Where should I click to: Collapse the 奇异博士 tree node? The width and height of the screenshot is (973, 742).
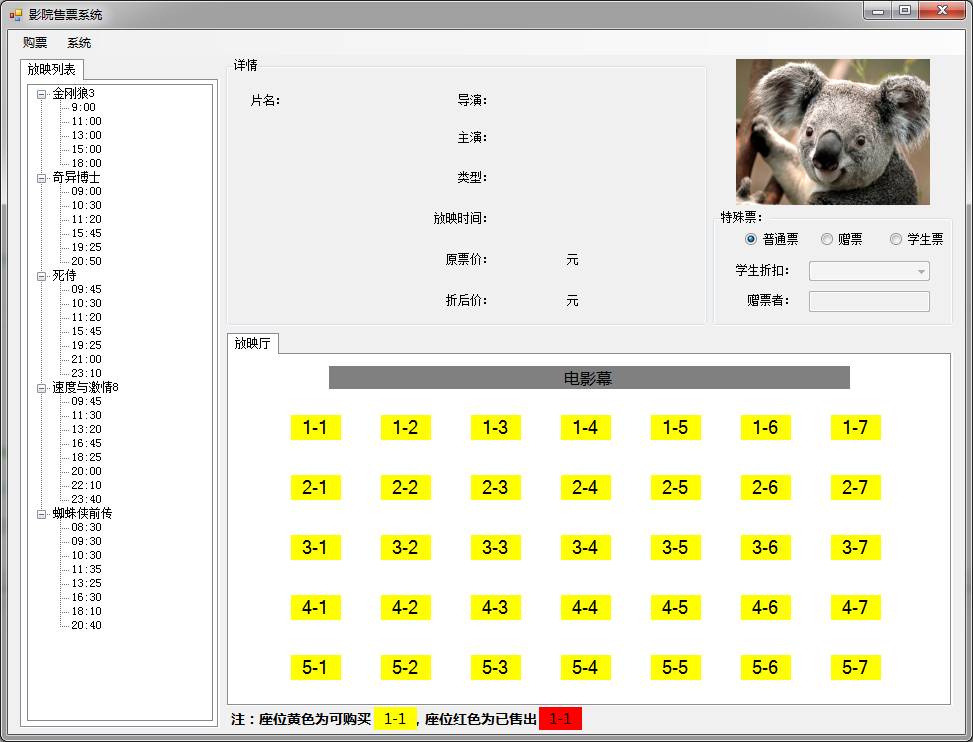[42, 178]
